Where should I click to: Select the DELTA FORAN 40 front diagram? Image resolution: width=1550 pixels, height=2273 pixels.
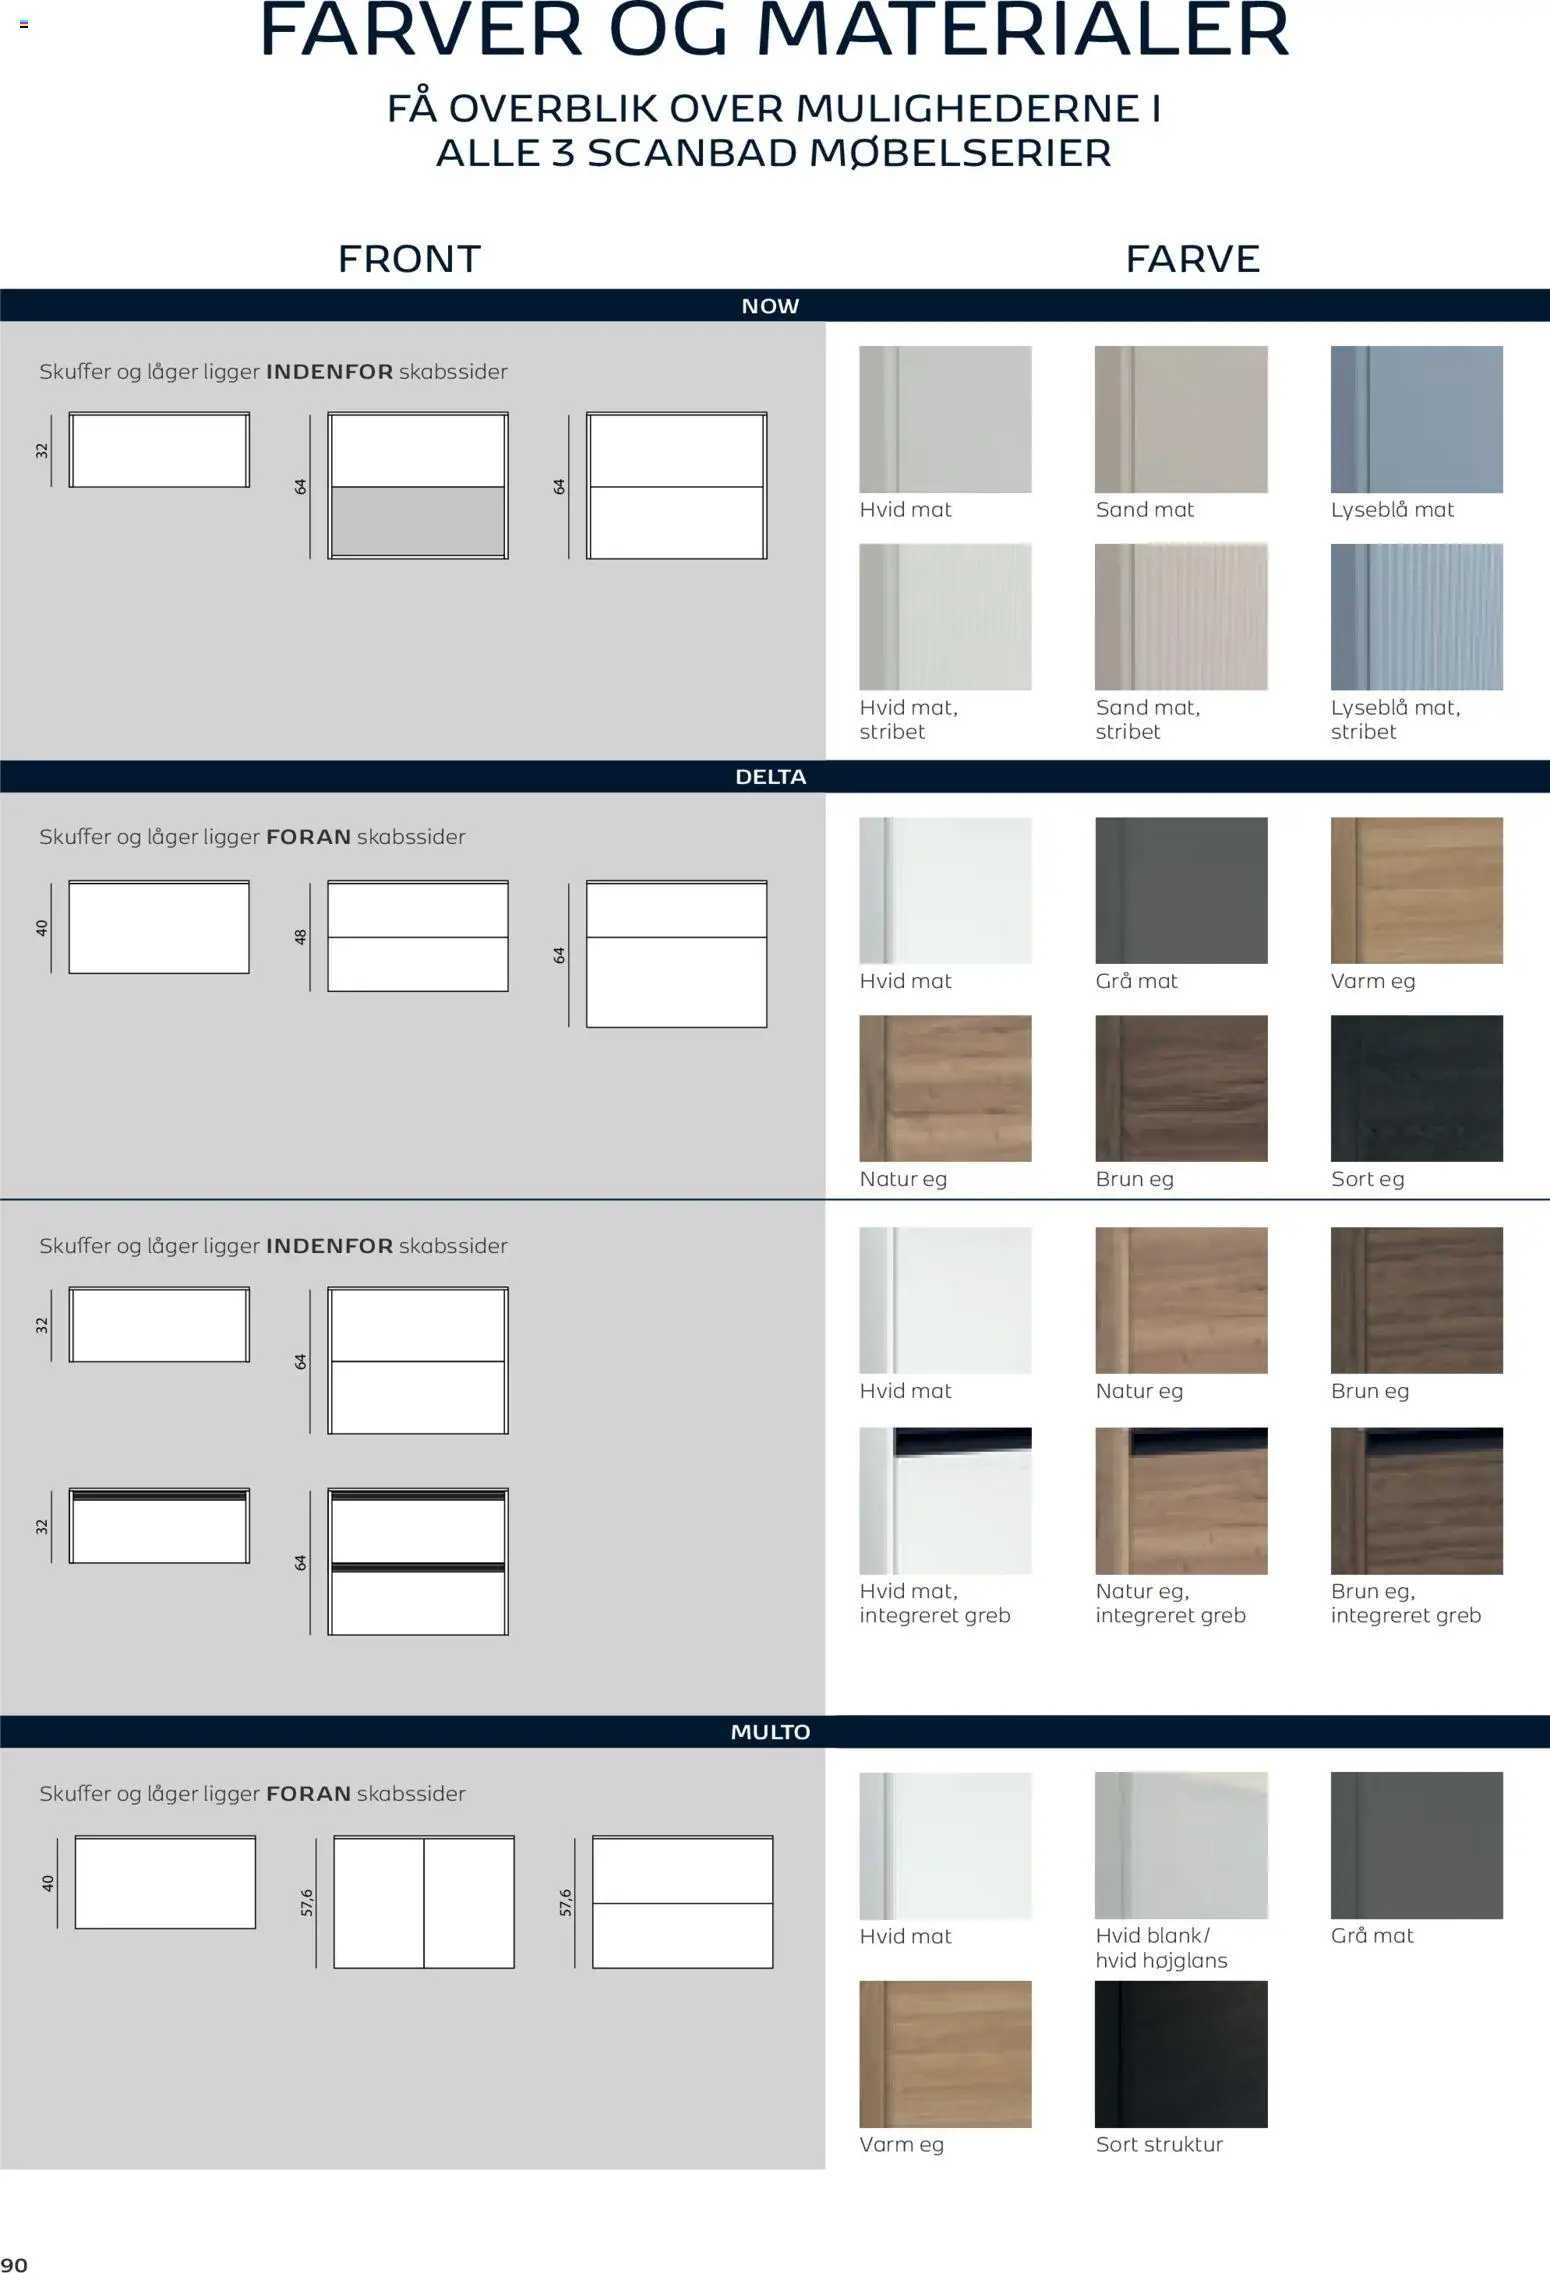pos(159,927)
